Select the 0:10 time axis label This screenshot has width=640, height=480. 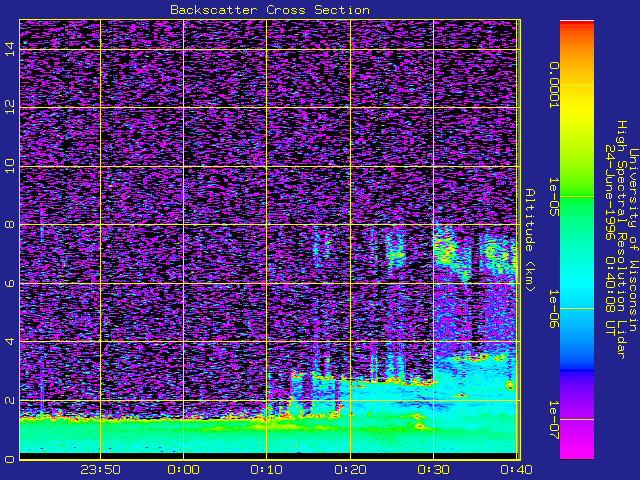(267, 470)
